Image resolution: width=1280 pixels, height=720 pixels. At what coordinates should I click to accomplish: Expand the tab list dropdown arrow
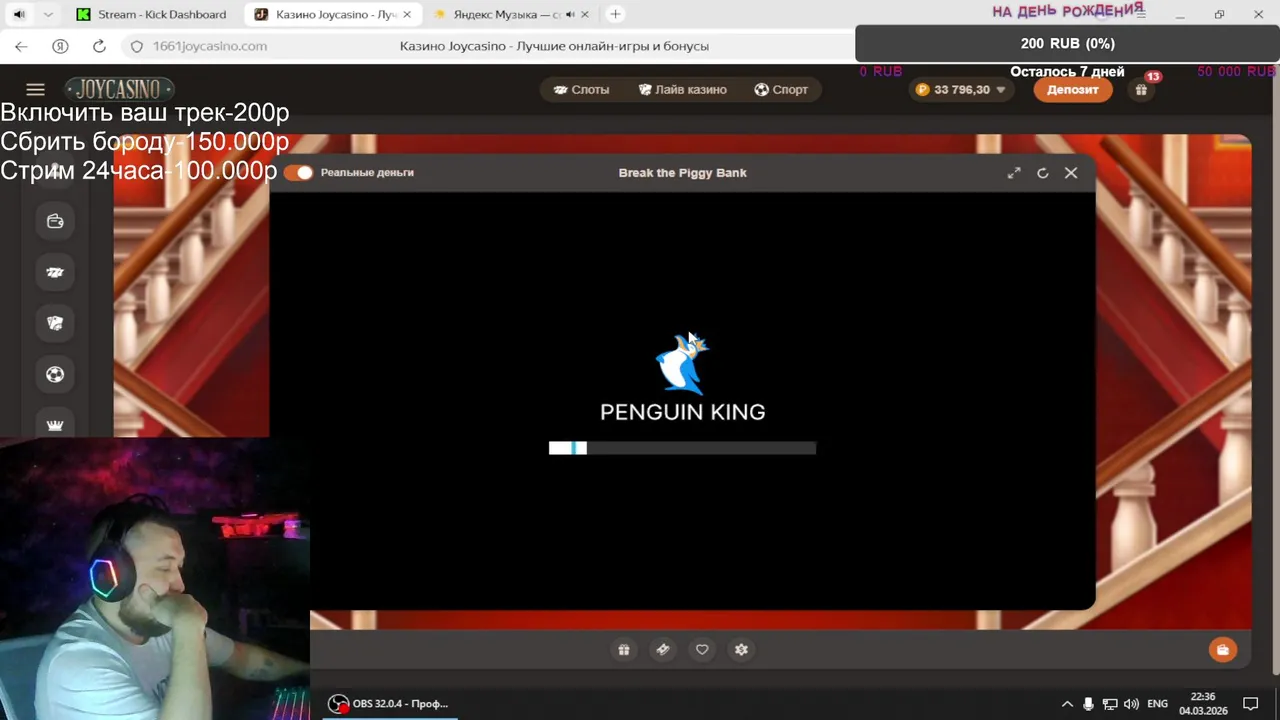point(48,14)
